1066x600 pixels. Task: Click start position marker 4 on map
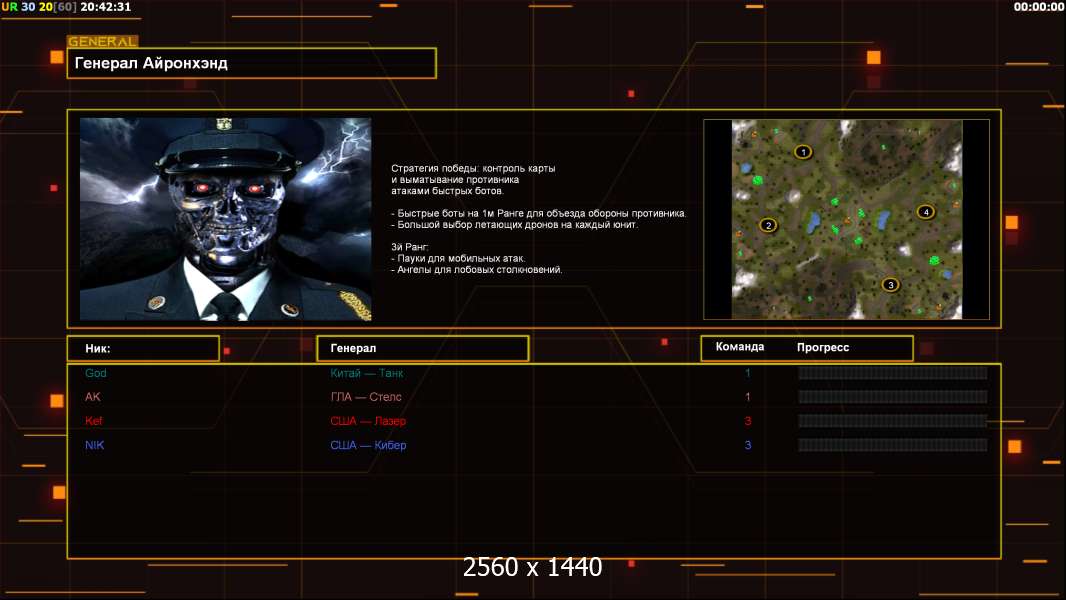pyautogui.click(x=925, y=212)
